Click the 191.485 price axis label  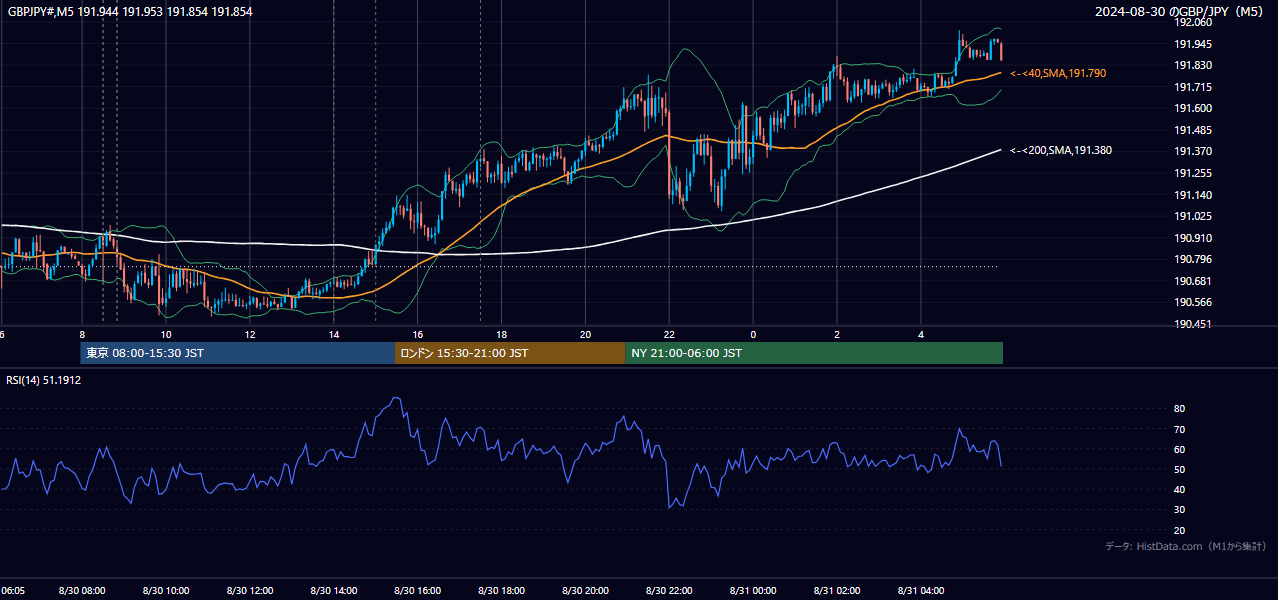[x=1193, y=130]
